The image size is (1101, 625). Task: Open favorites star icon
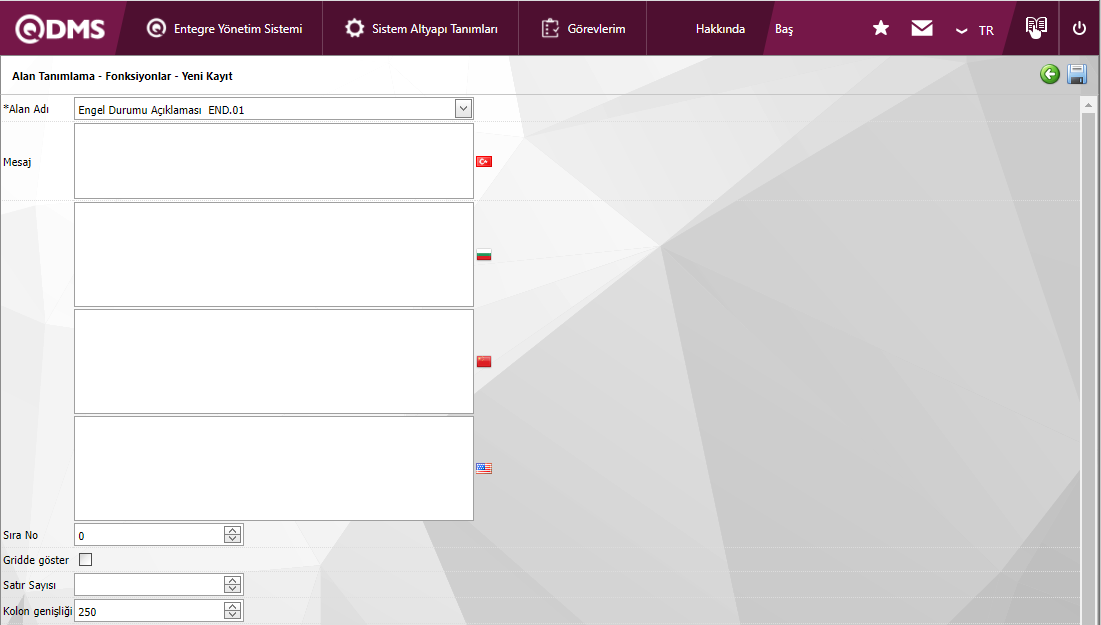(881, 28)
